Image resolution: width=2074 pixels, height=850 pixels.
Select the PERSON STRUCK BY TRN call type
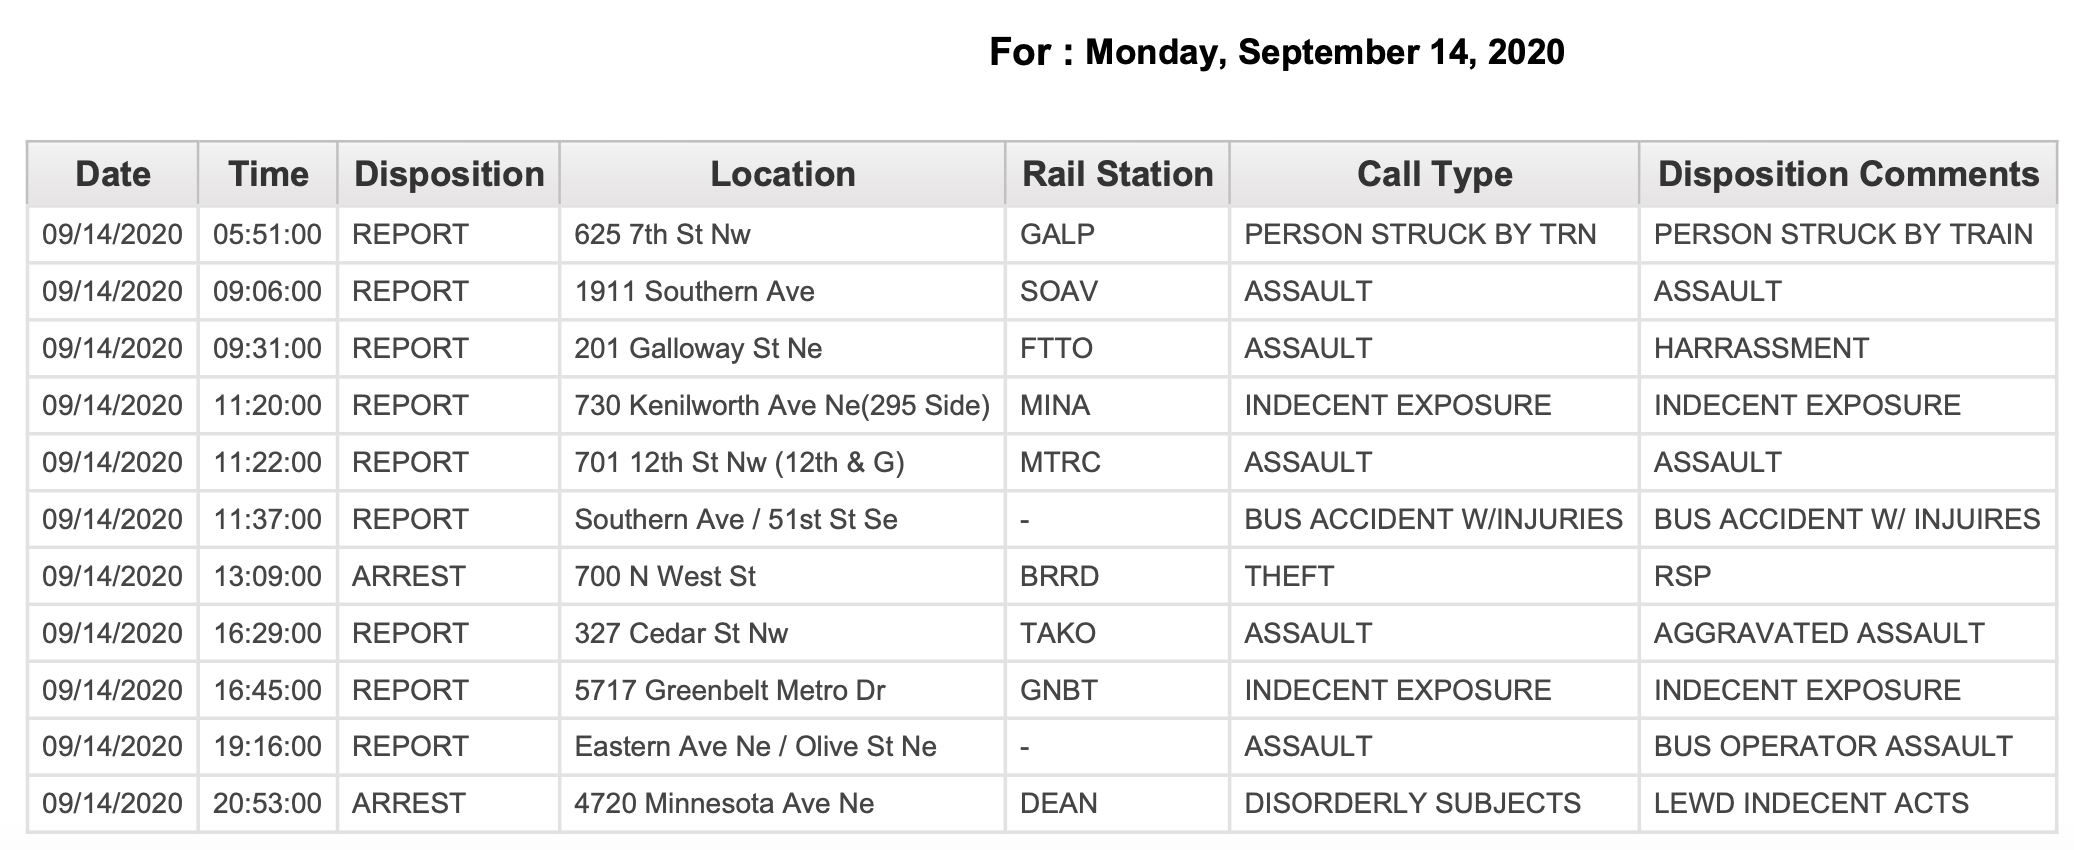coord(1420,234)
